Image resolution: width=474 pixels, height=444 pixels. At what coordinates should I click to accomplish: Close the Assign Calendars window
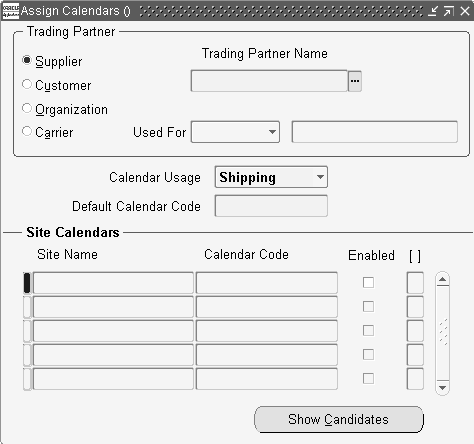[x=465, y=11]
